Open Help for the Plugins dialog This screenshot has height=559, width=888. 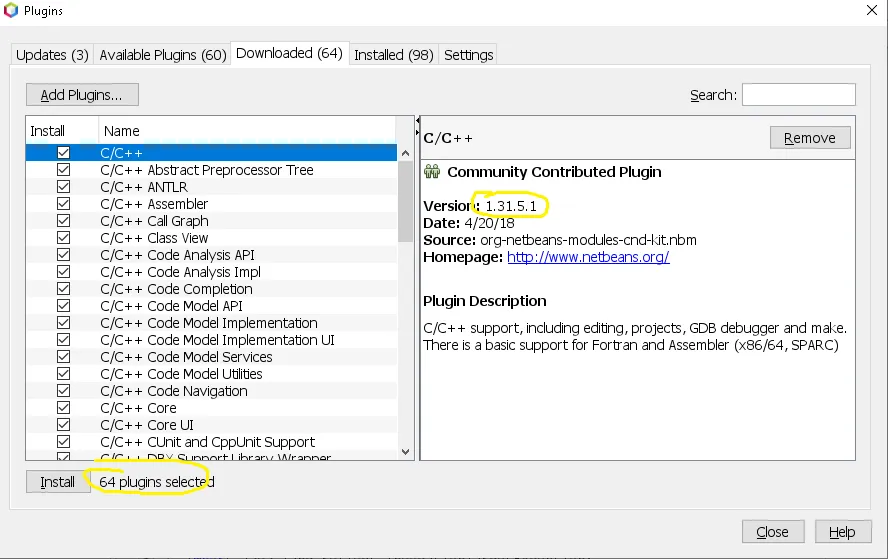842,532
